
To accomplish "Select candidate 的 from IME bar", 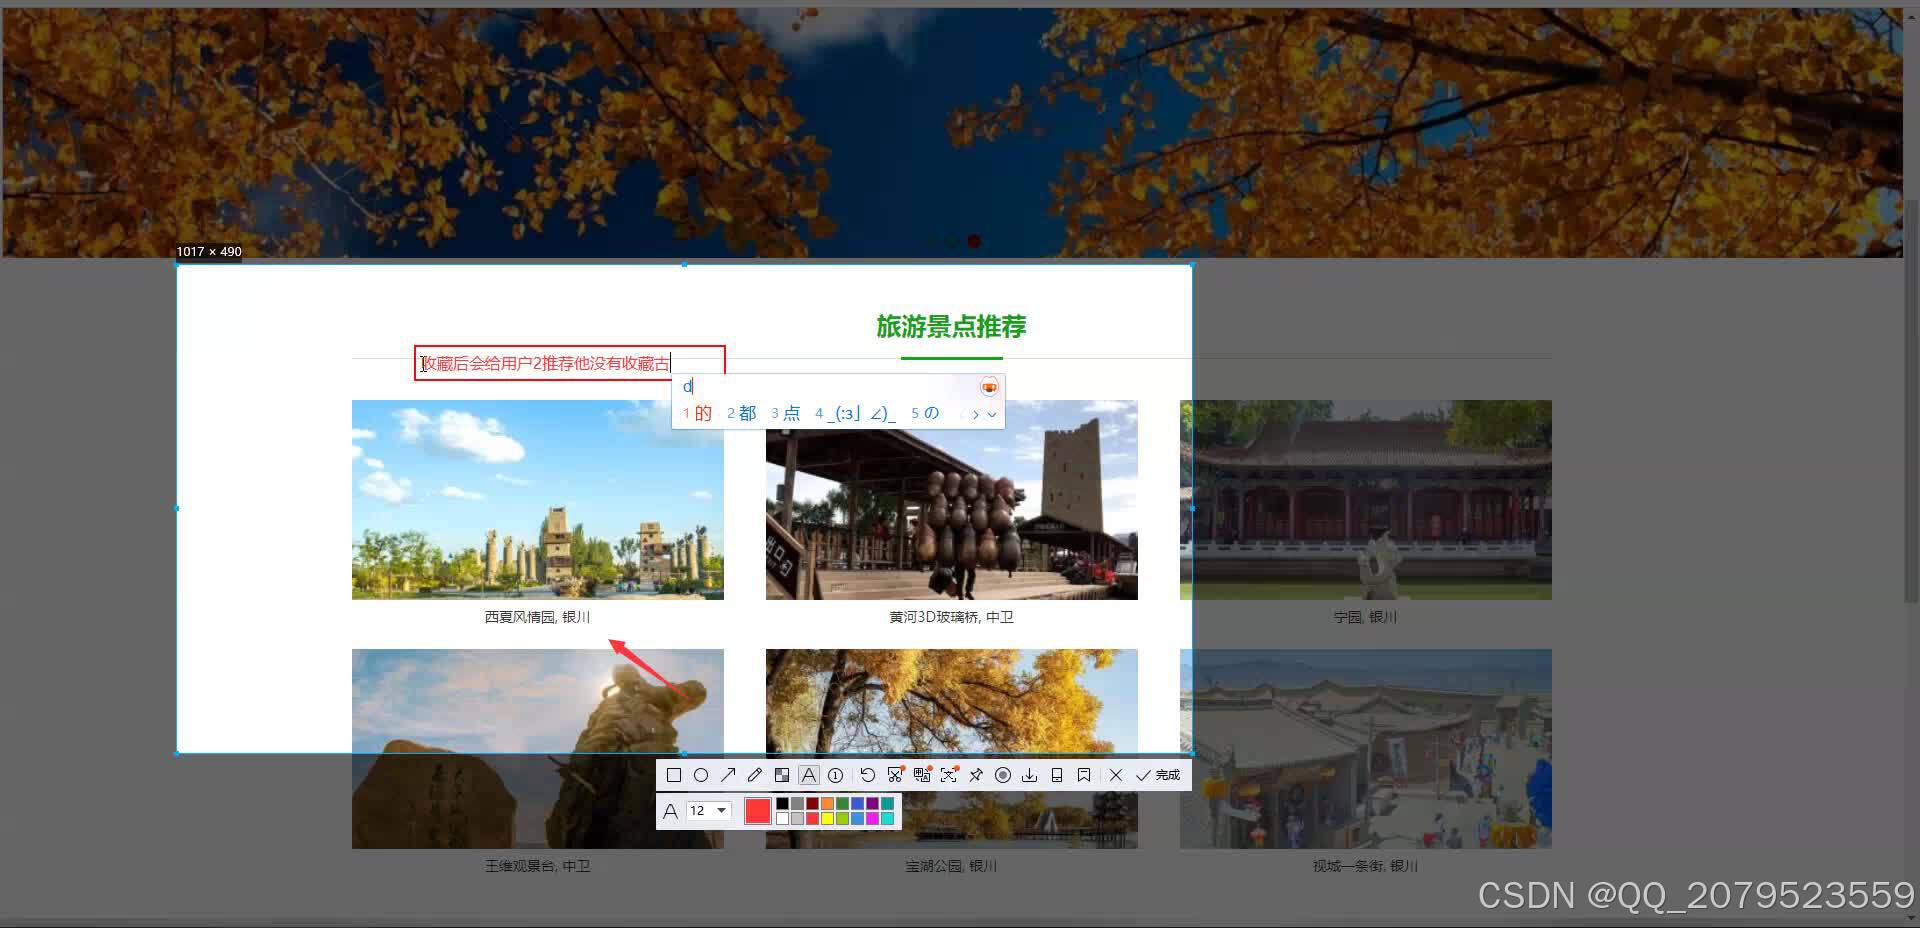I will 701,413.
